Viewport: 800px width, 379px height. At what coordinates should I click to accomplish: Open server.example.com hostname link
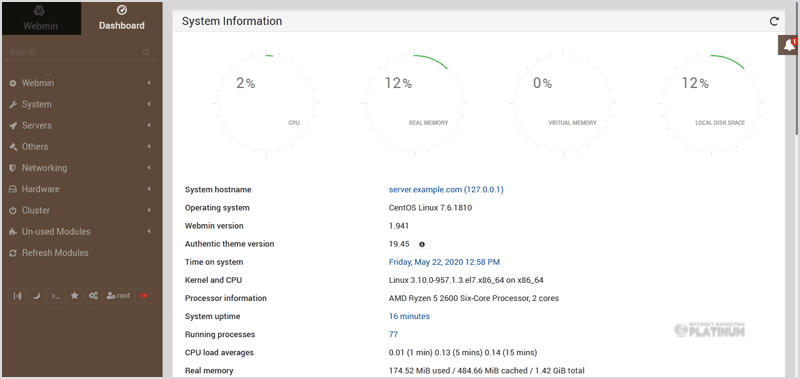pyautogui.click(x=446, y=190)
